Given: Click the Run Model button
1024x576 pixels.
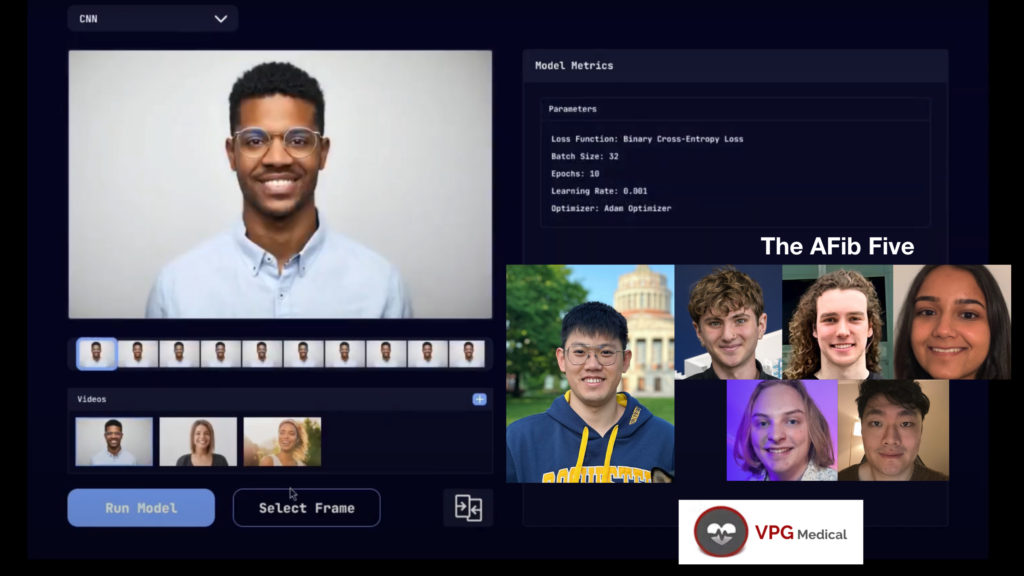Looking at the screenshot, I should [x=140, y=507].
